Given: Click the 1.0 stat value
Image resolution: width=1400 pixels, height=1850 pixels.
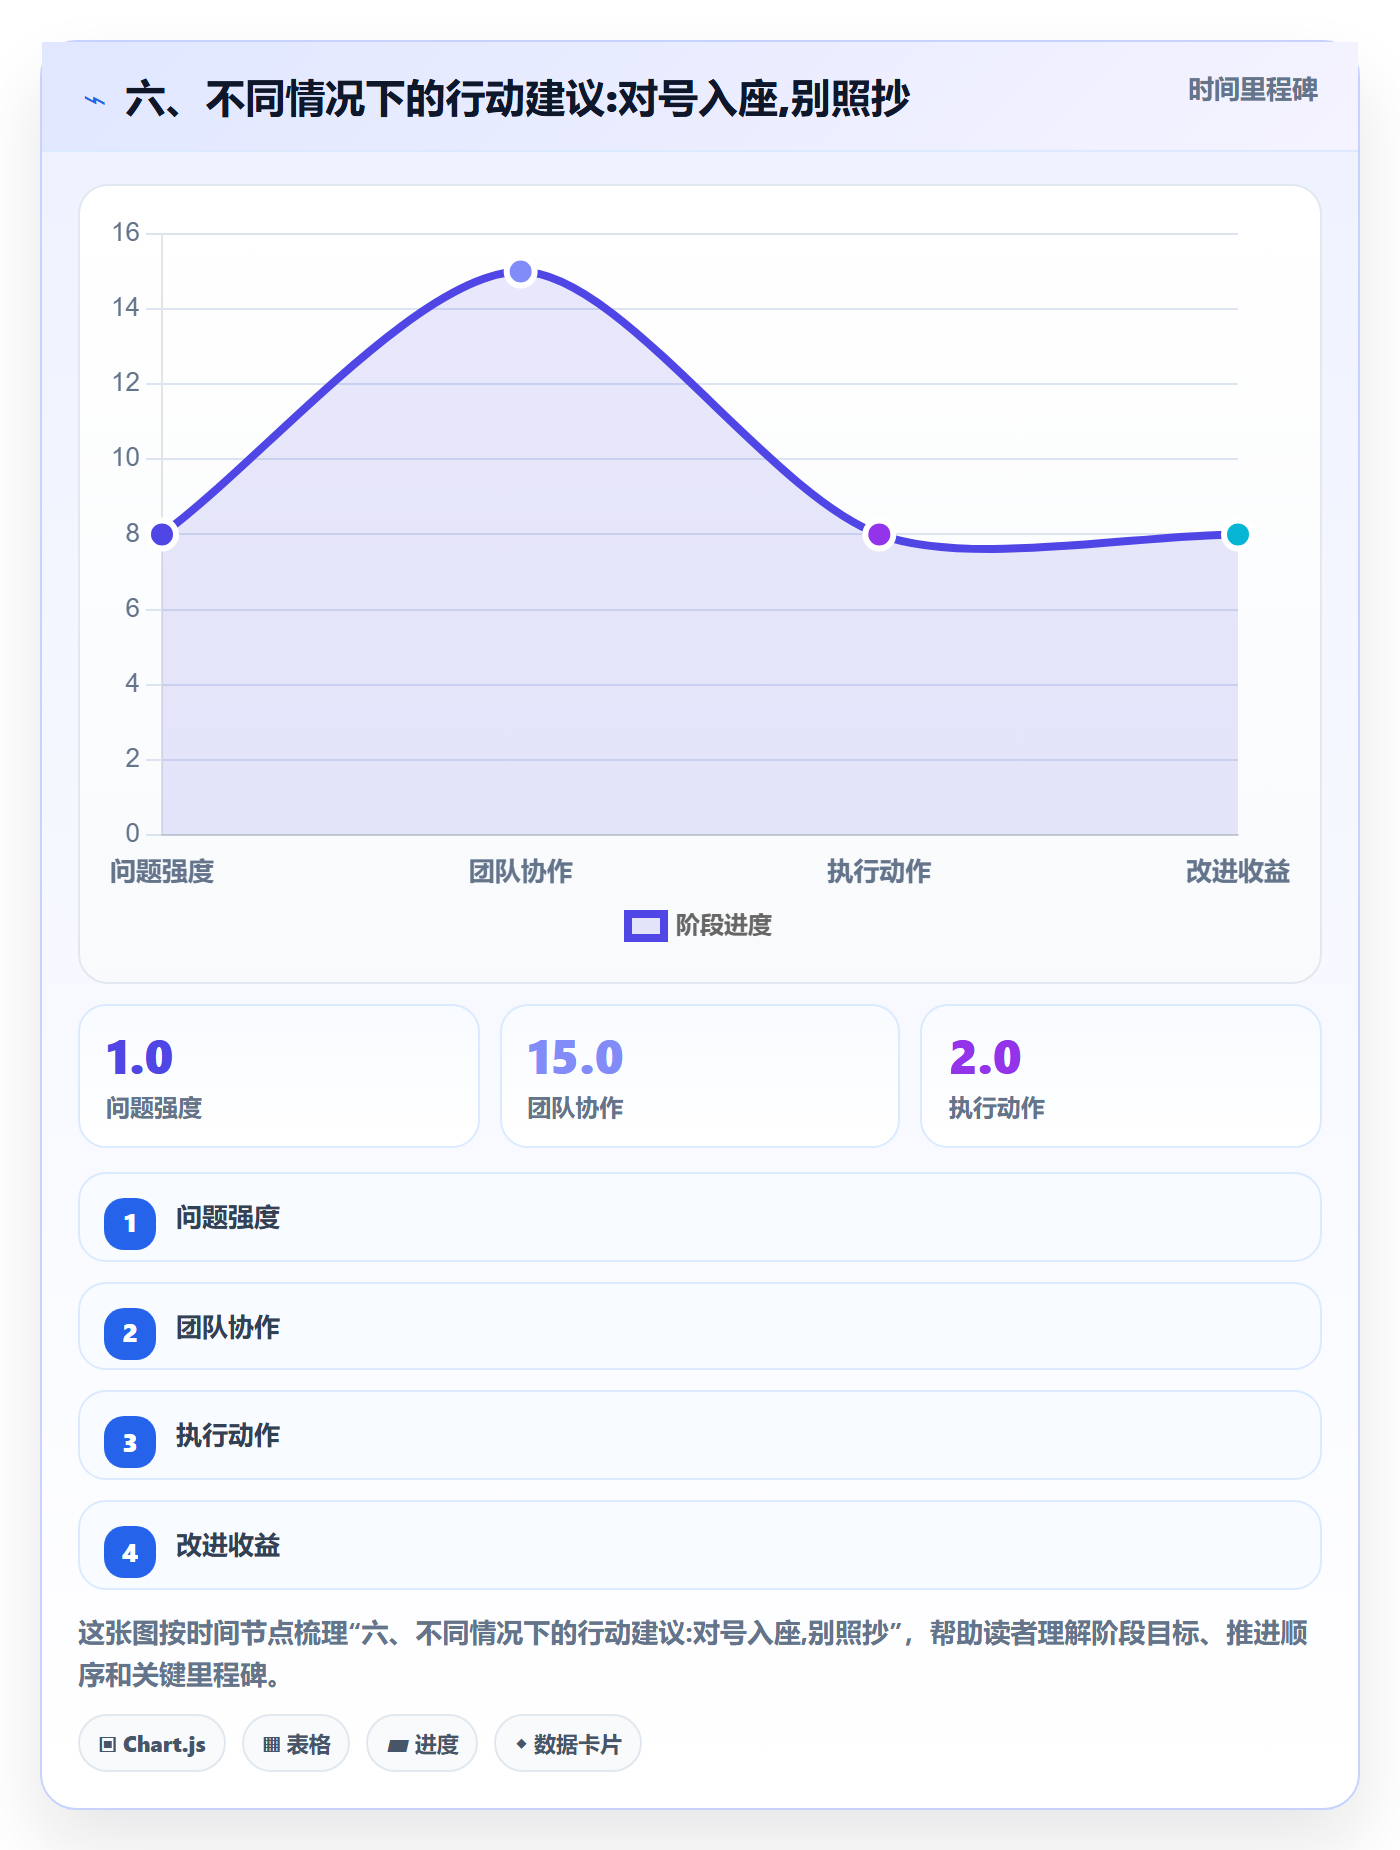Looking at the screenshot, I should [x=139, y=1057].
